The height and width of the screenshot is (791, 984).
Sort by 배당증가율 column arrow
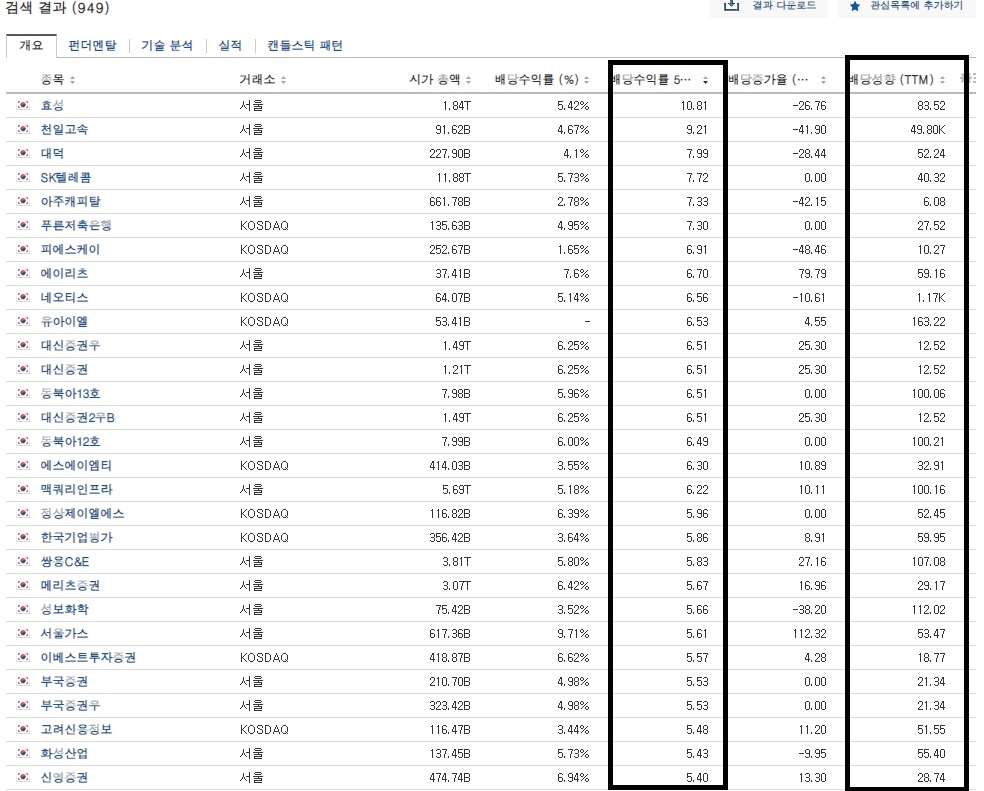pyautogui.click(x=823, y=80)
